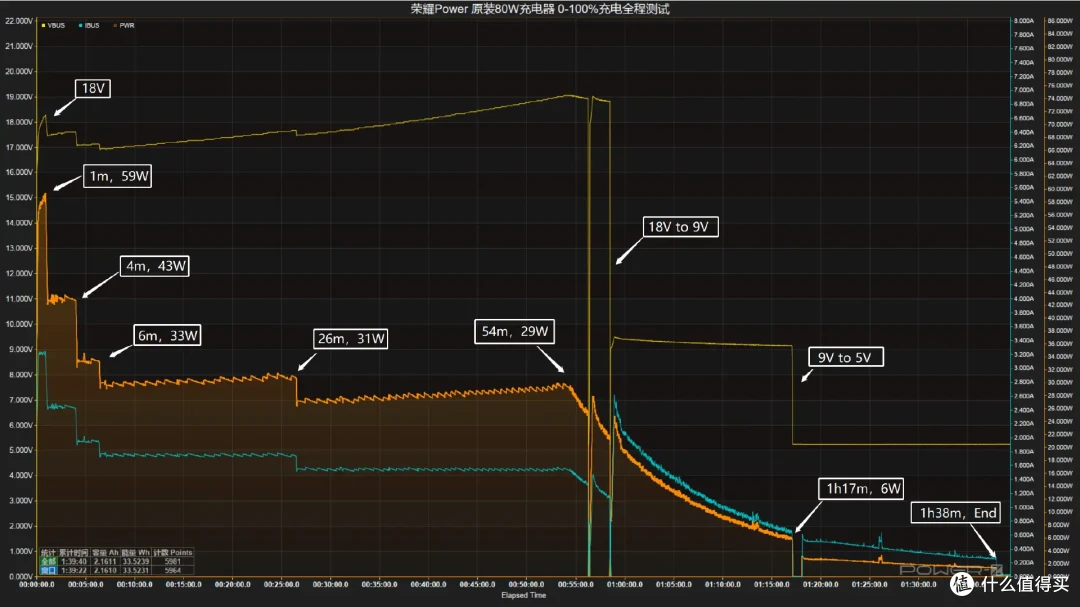Click the 计数 Points column header
This screenshot has height=607, width=1080.
pyautogui.click(x=172, y=553)
